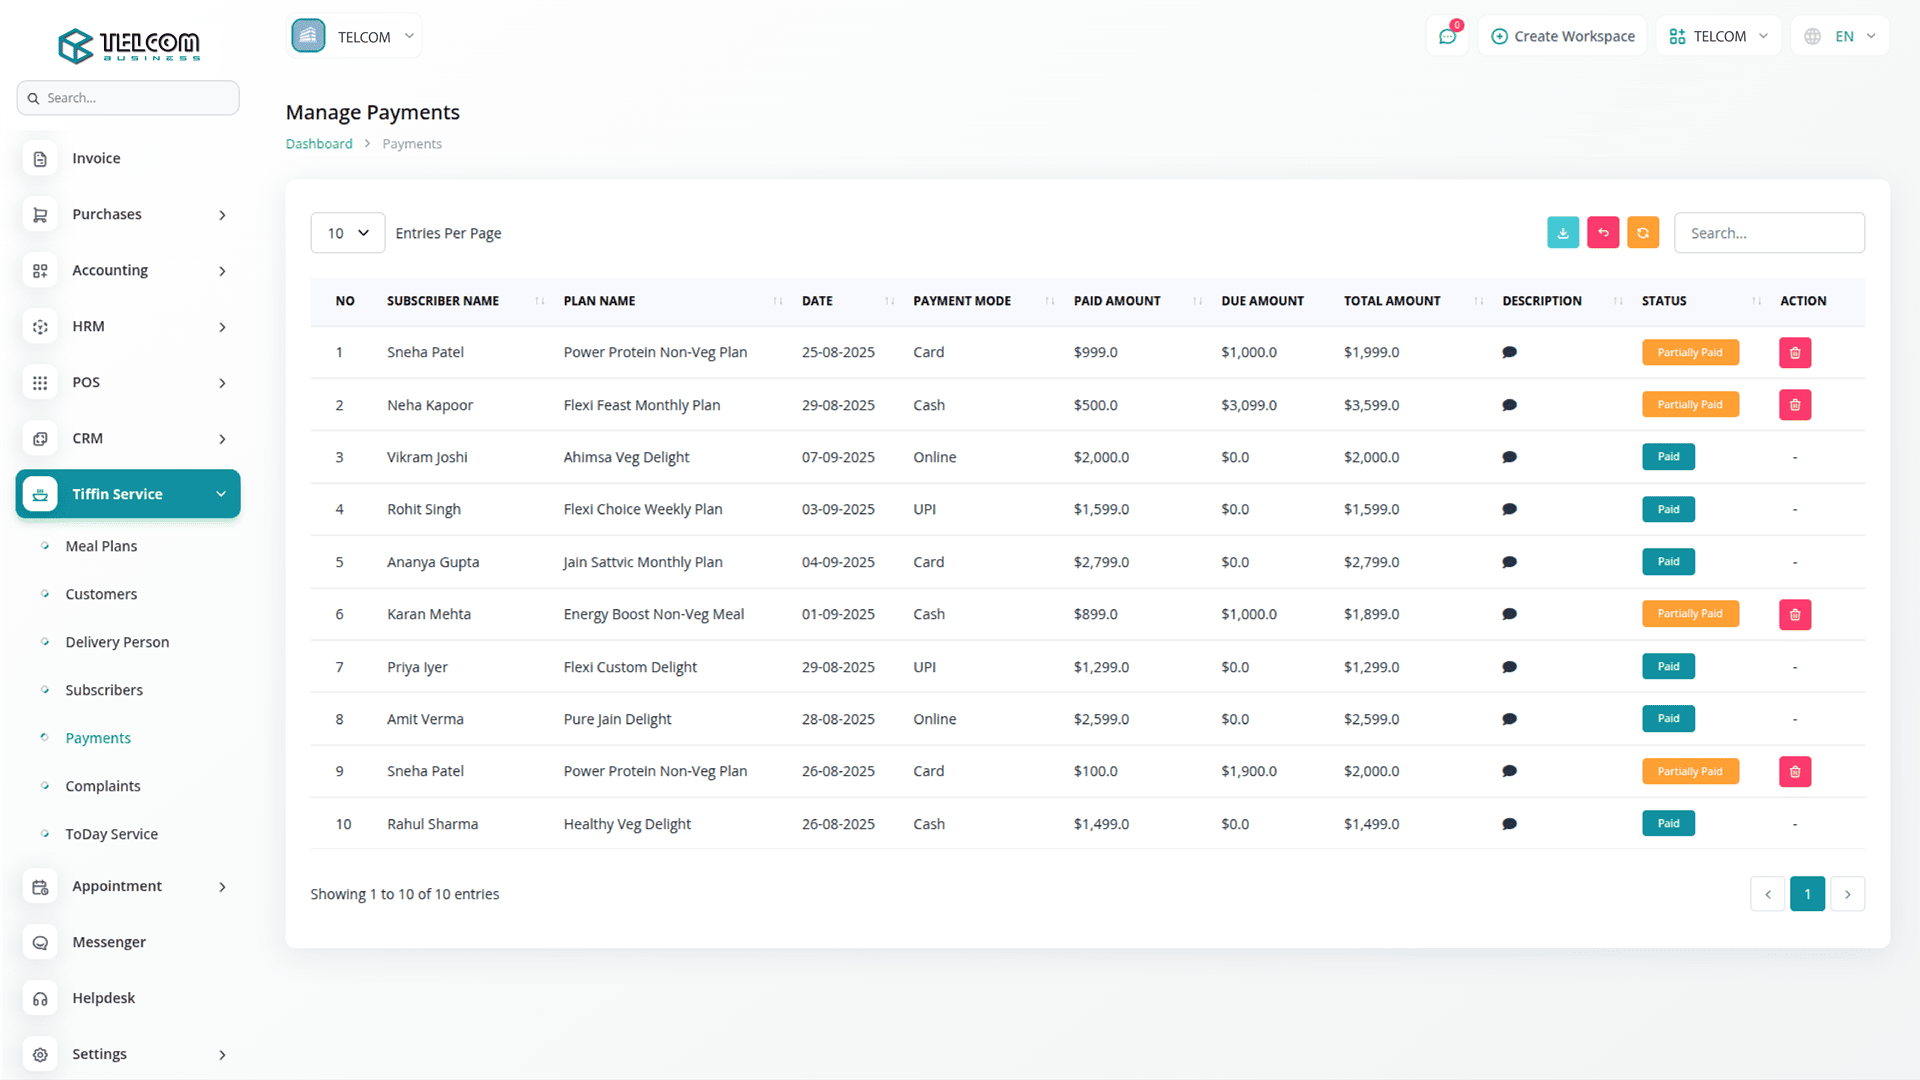Click the orange refresh icon button
This screenshot has height=1080, width=1920.
1643,233
